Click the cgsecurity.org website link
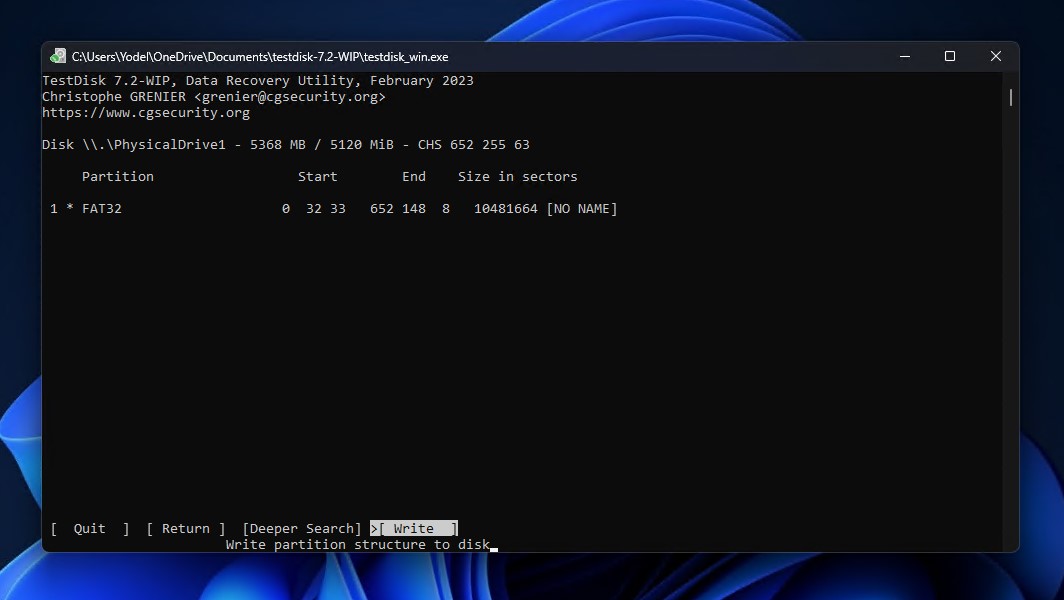1064x600 pixels. pyautogui.click(x=144, y=112)
